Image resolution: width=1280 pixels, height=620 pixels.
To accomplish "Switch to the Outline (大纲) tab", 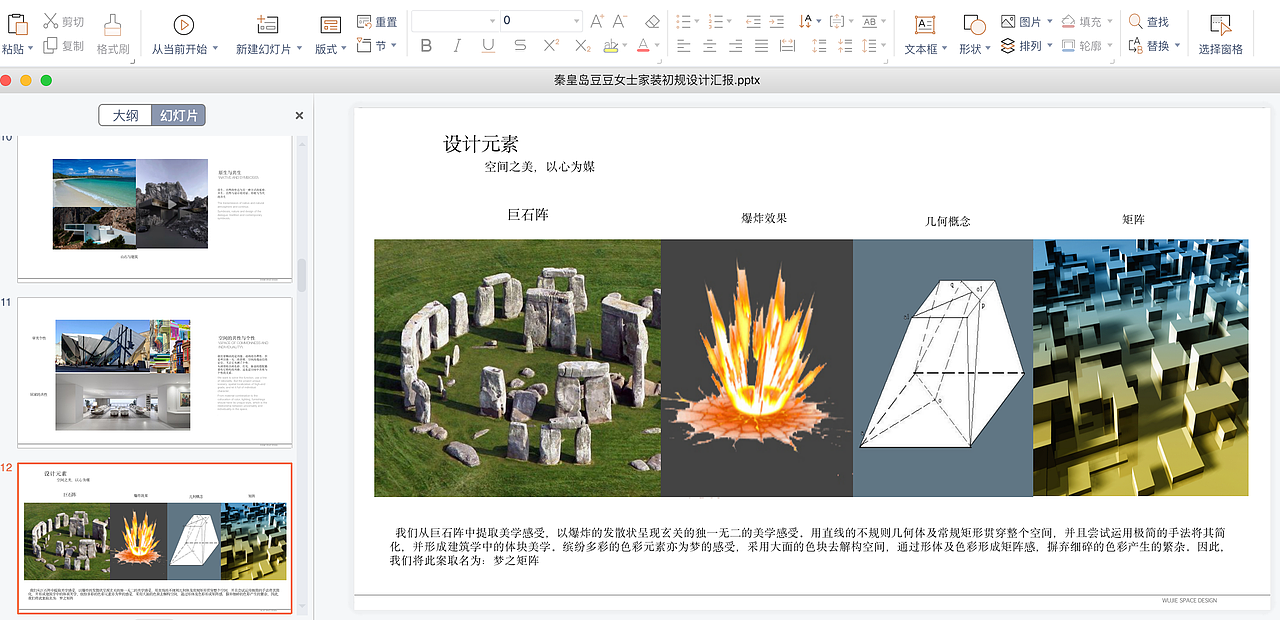I will coord(126,115).
